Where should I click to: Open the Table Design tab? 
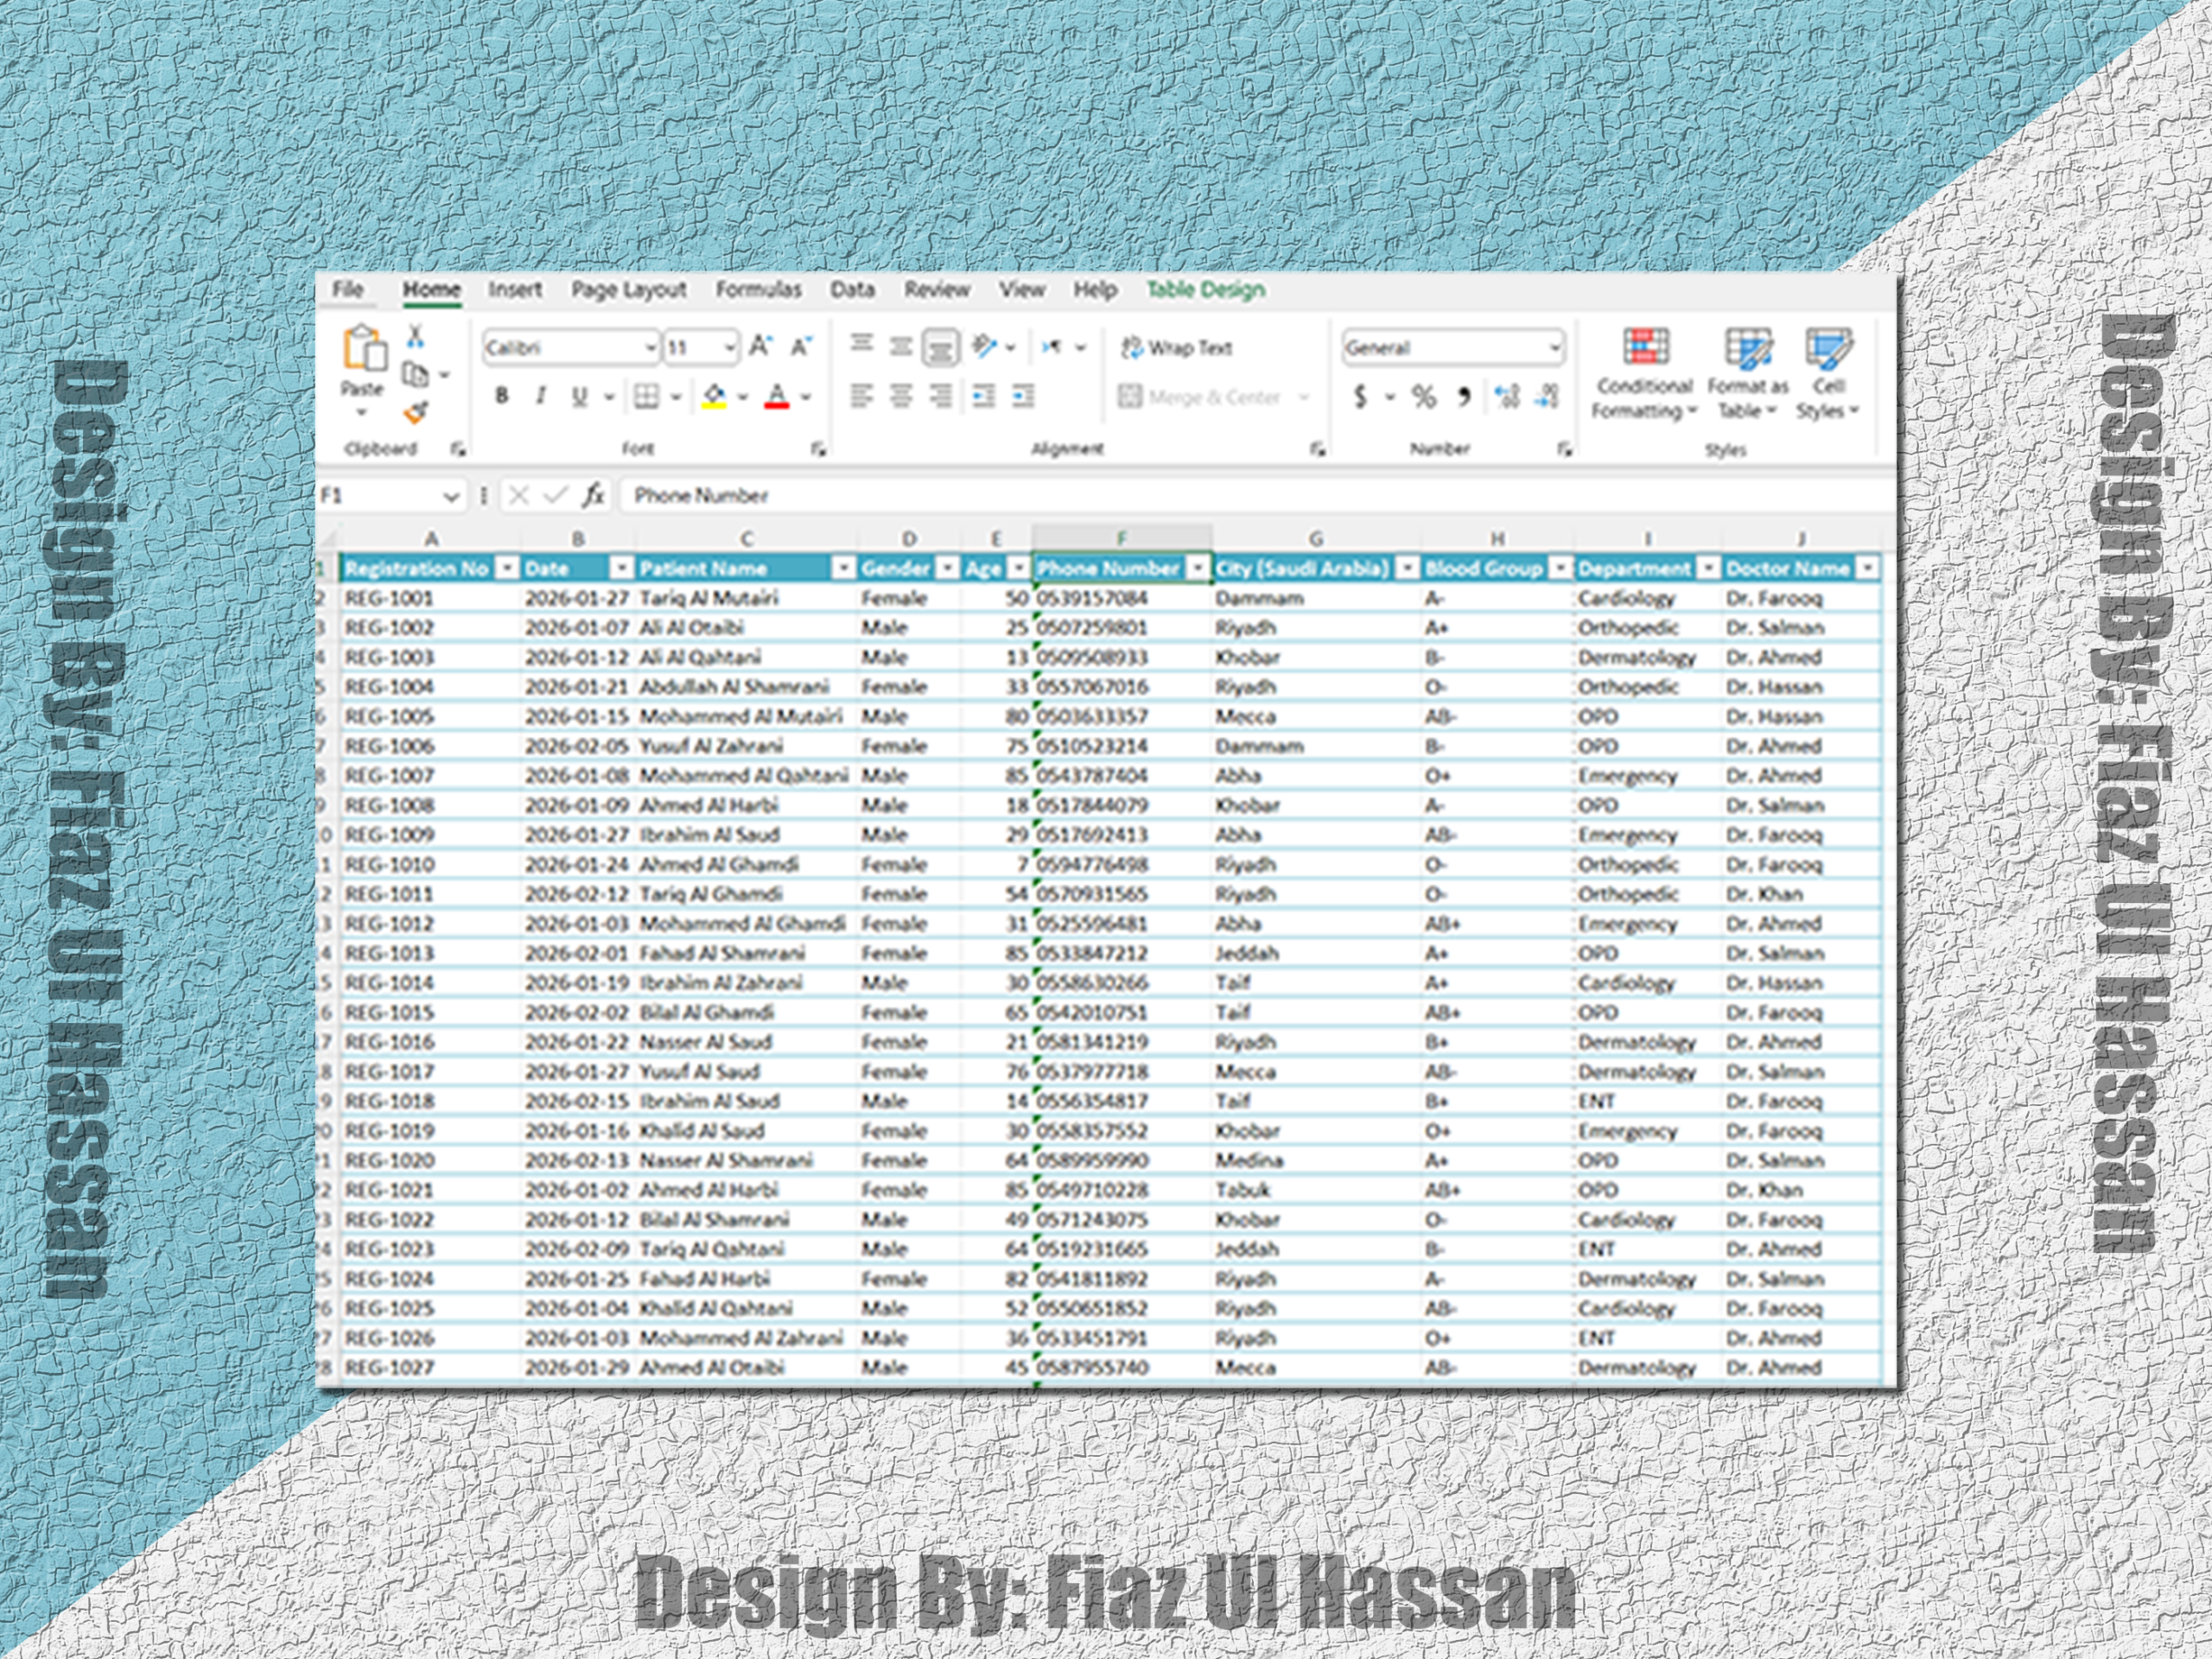point(1205,290)
